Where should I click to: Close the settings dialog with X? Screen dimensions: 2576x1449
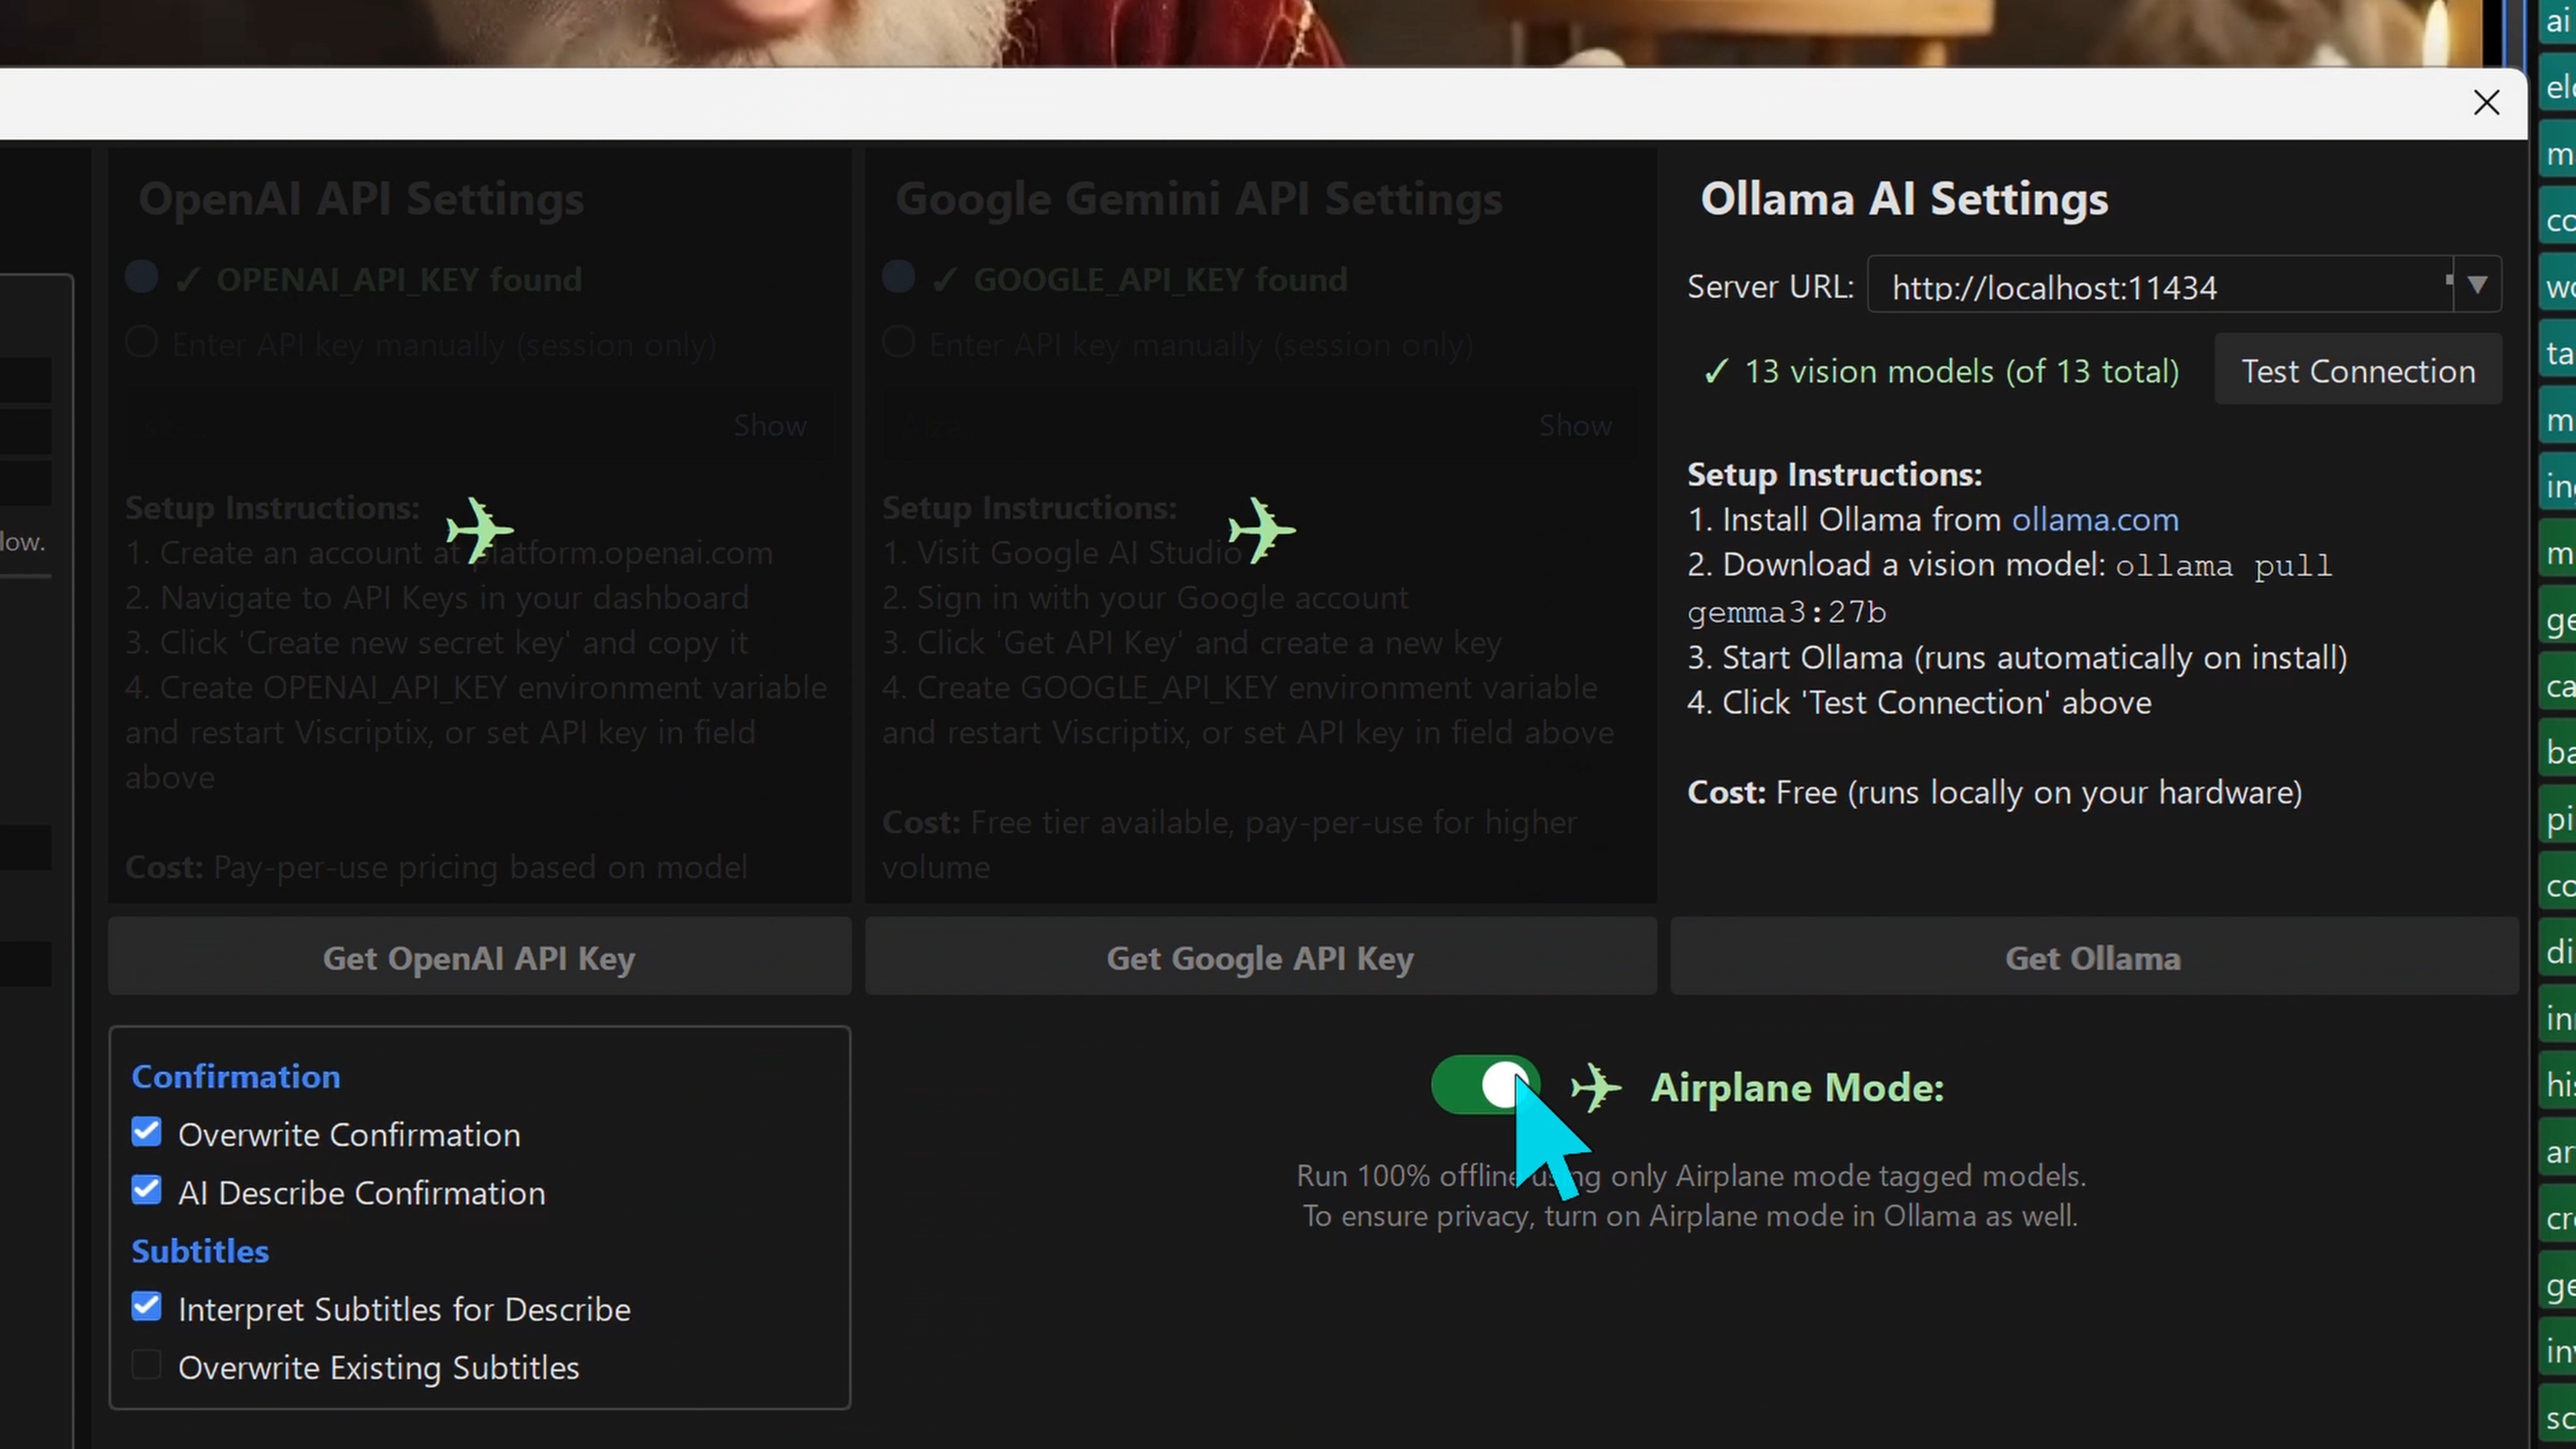coord(2486,103)
